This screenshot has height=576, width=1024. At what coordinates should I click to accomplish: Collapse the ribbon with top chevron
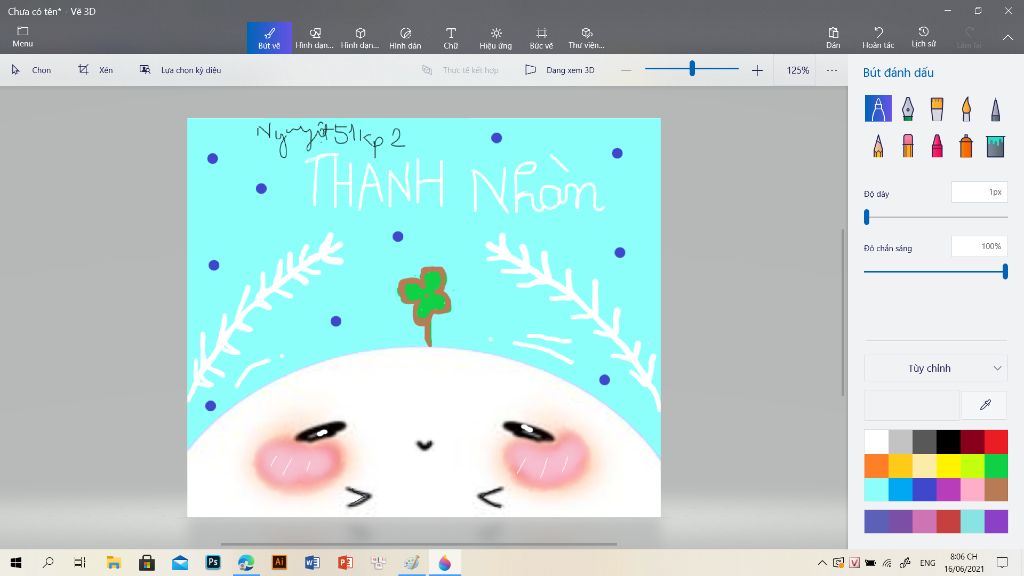click(x=1008, y=38)
